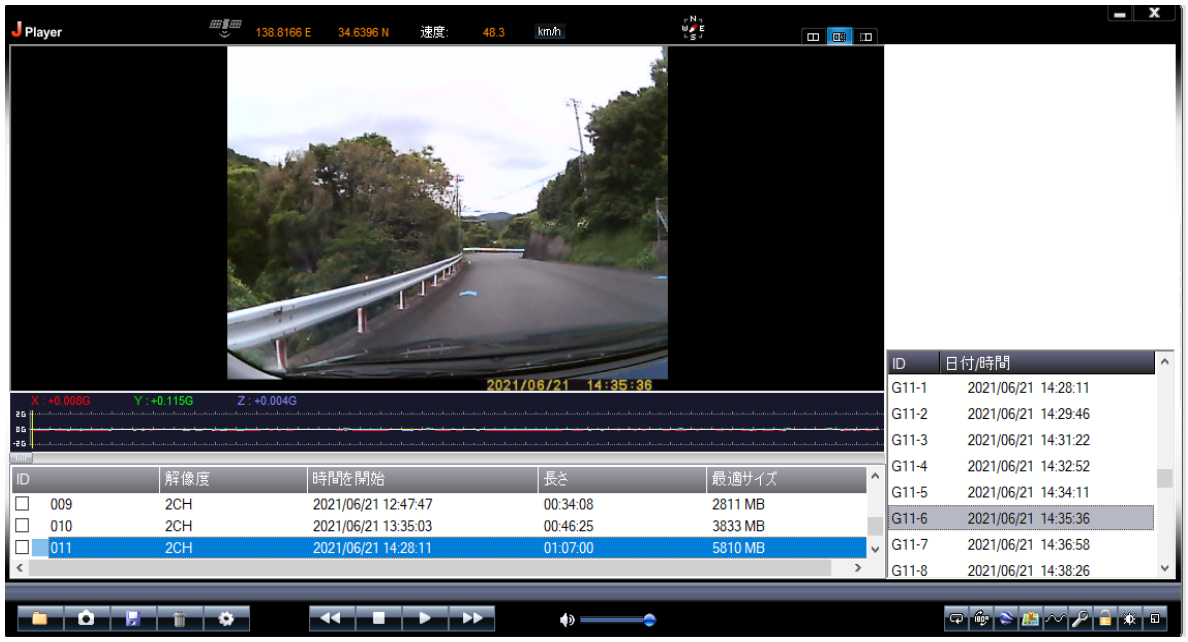Take a snapshot with the camera icon
Screen dimensions: 1188x642
86,619
